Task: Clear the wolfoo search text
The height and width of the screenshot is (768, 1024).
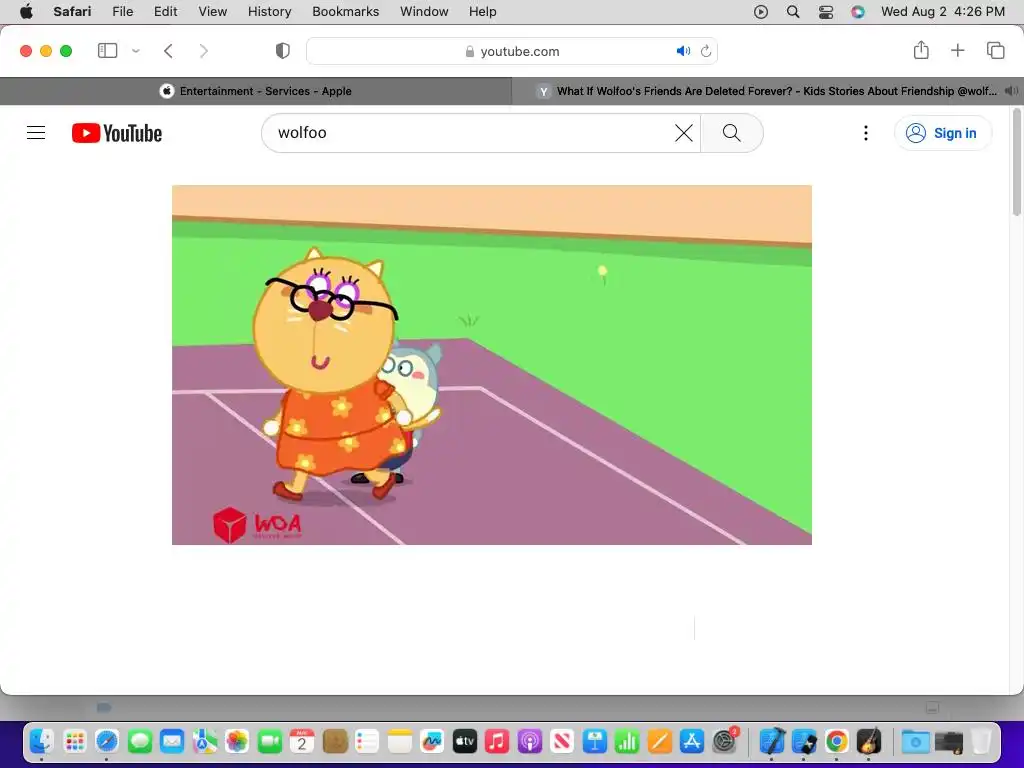Action: (684, 133)
